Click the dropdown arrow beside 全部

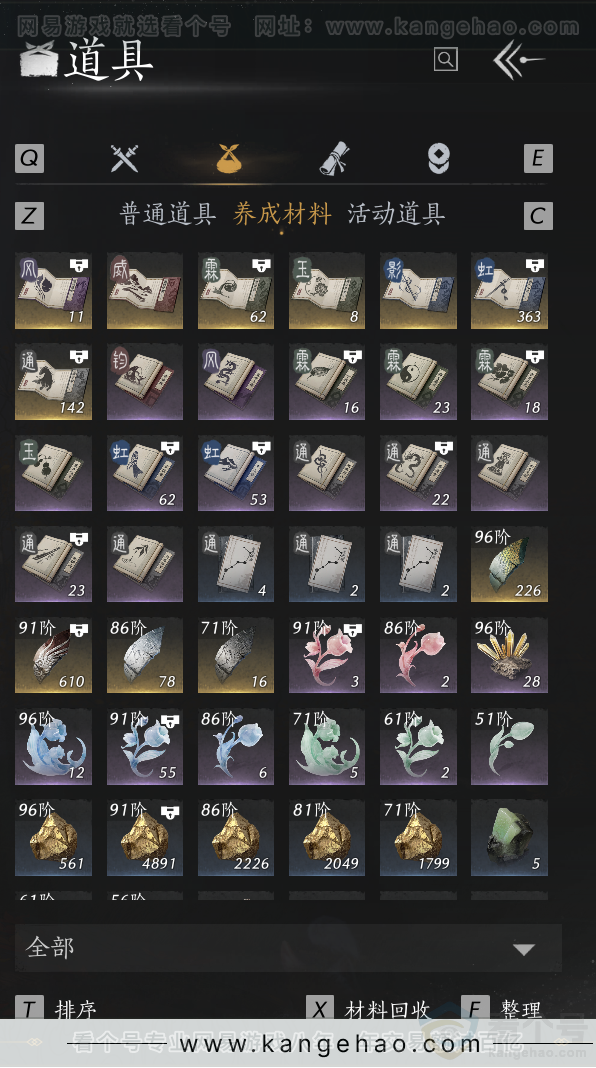[523, 949]
